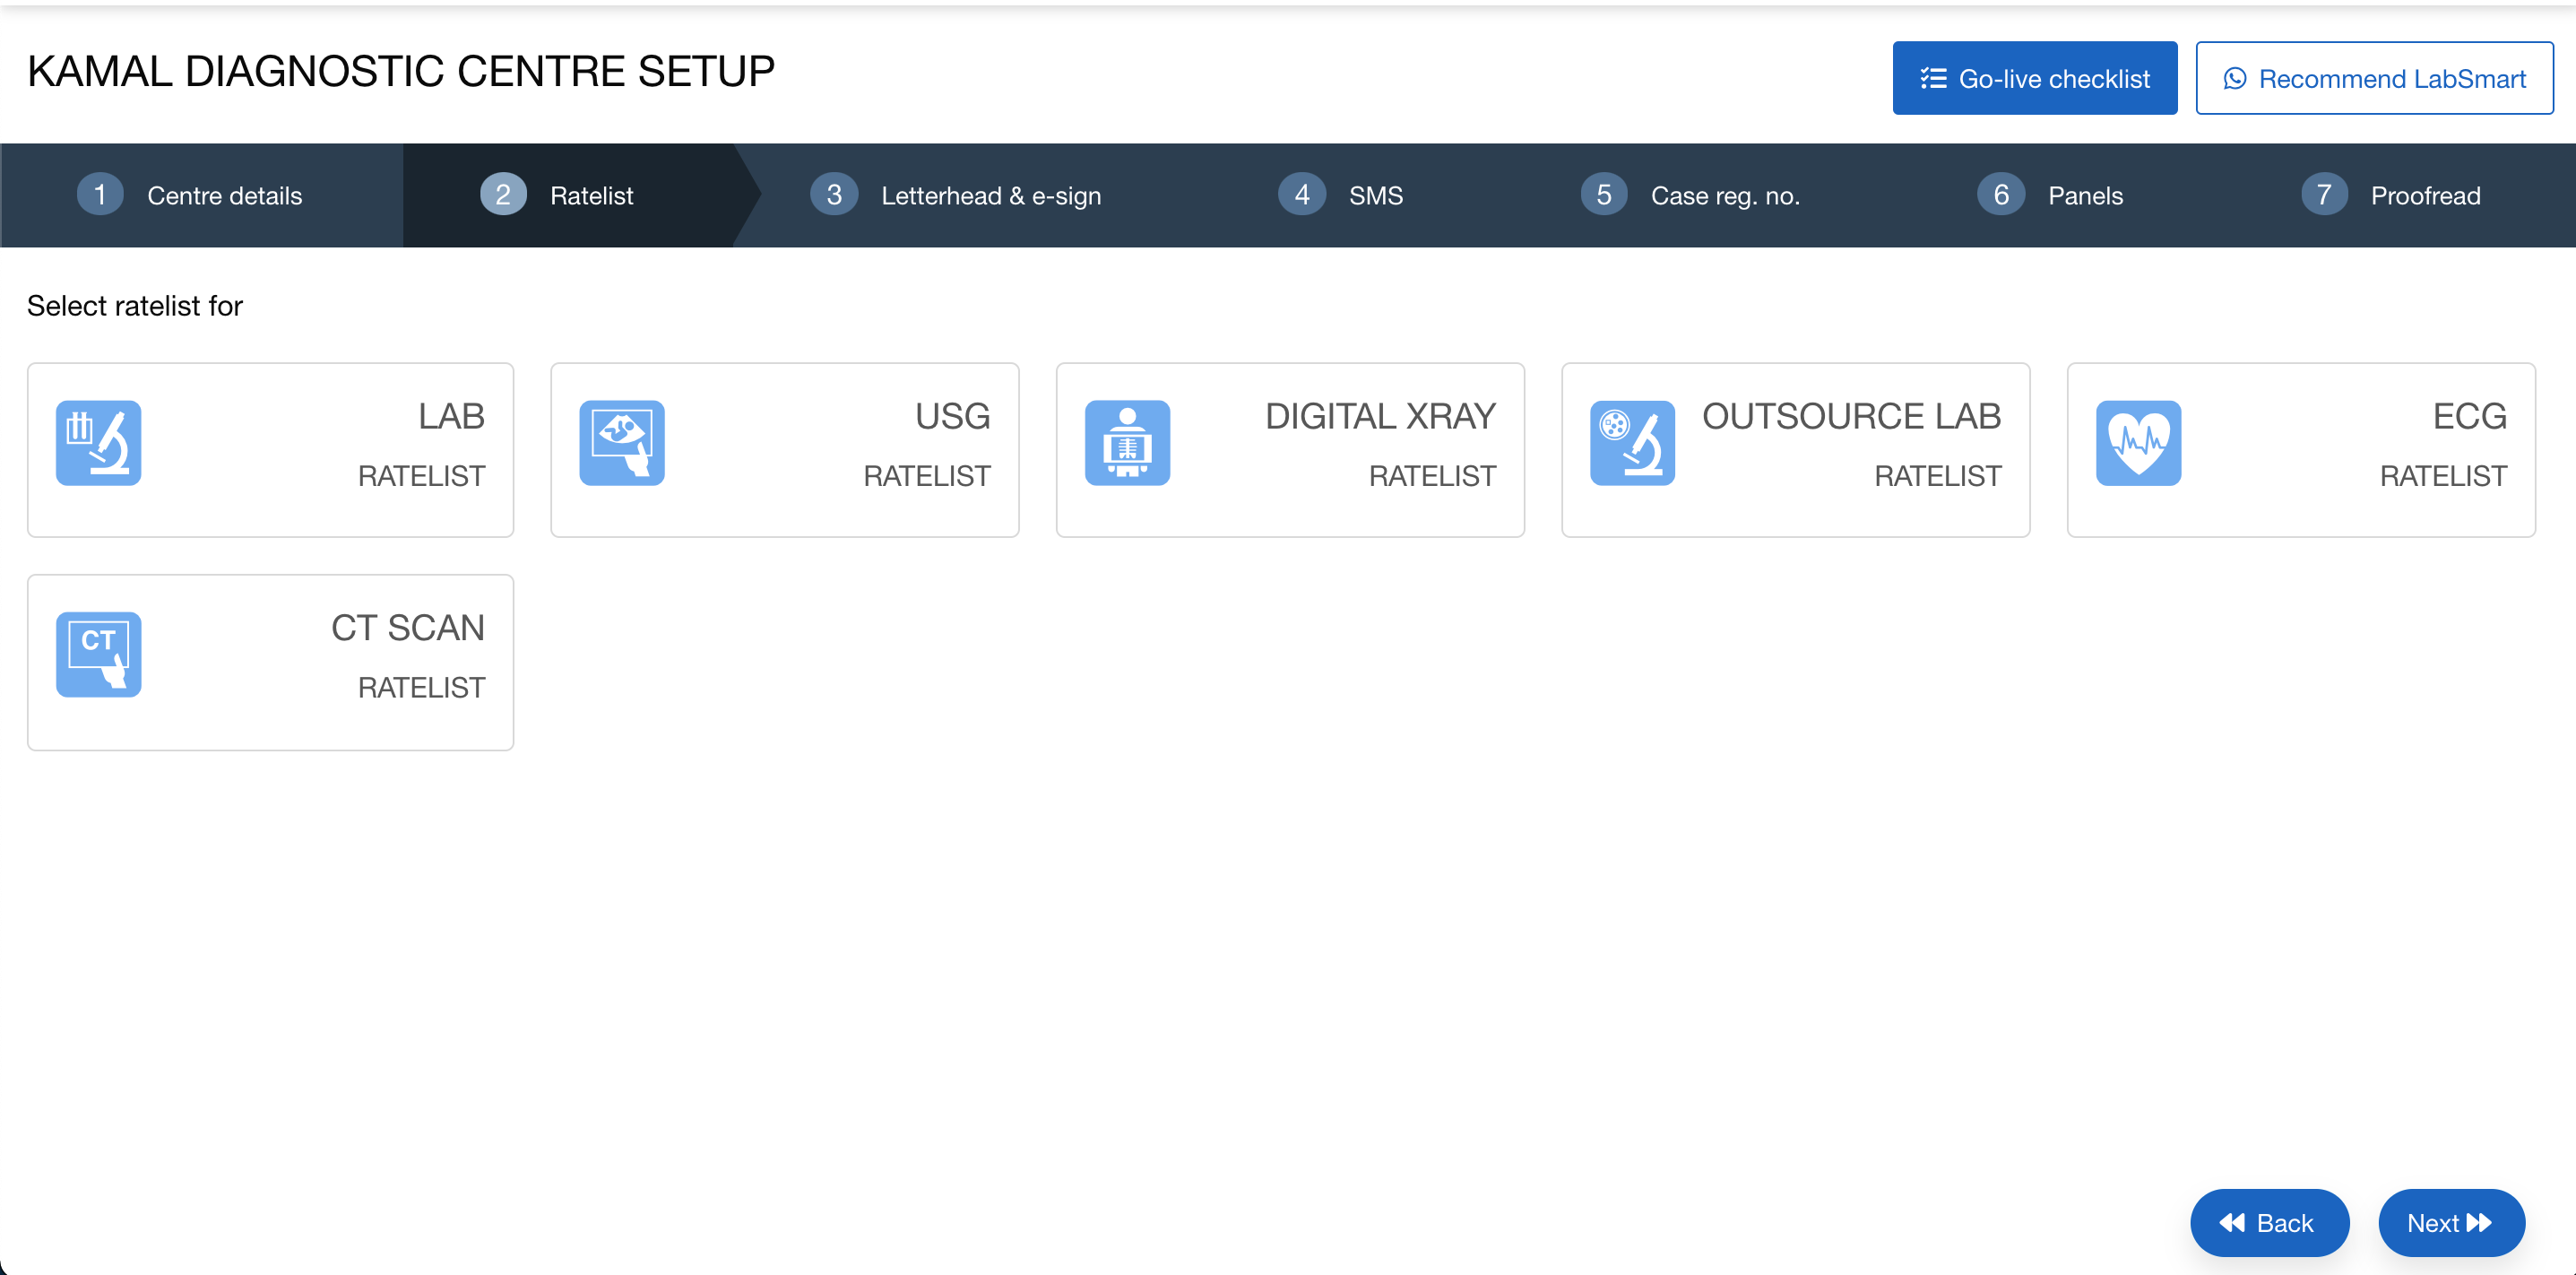Click step number 7 circle
Viewport: 2576px width, 1275px height.
pos(2324,195)
